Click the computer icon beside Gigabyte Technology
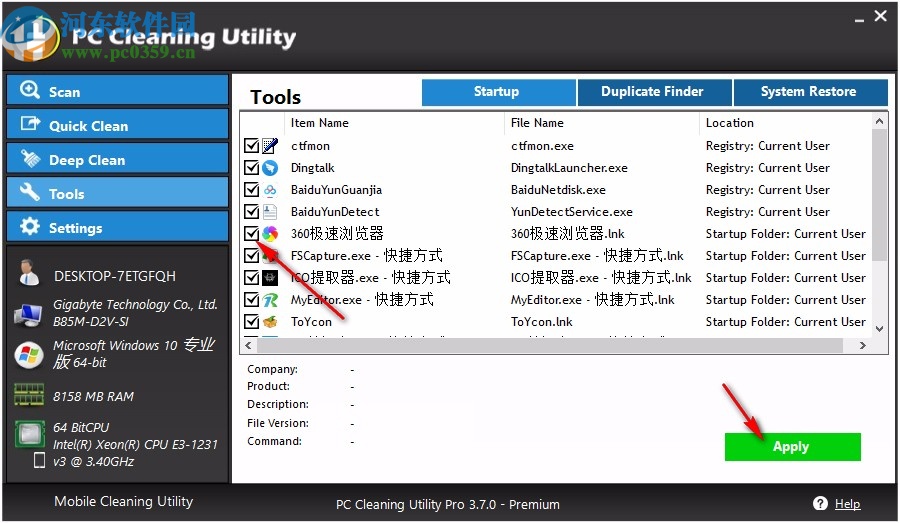Screen dimensions: 900x523 click(x=28, y=315)
